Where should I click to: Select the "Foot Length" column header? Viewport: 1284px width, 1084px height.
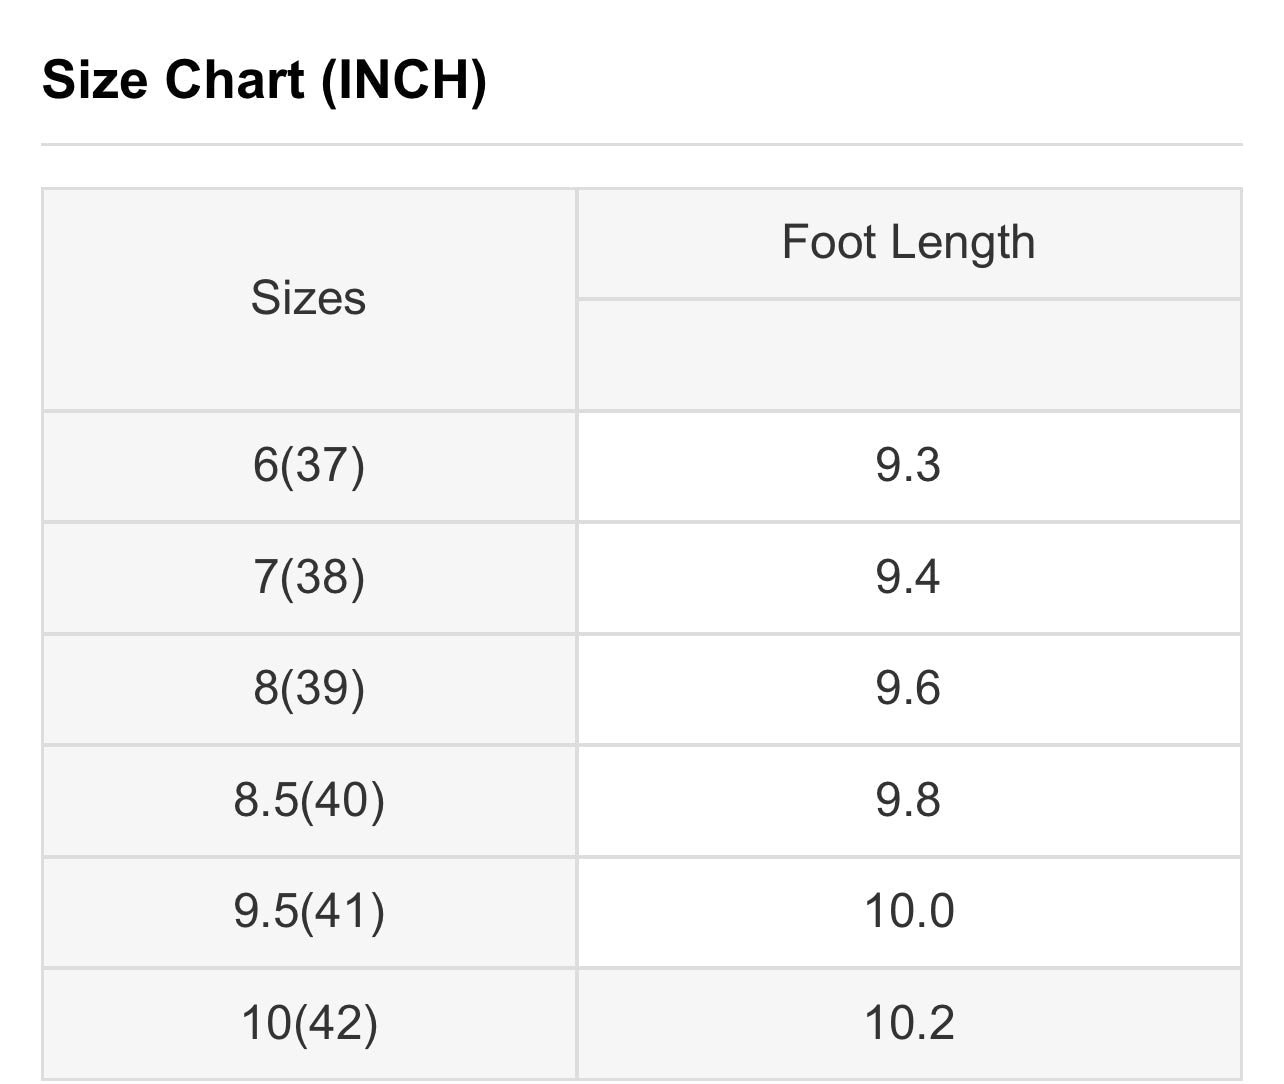click(908, 243)
